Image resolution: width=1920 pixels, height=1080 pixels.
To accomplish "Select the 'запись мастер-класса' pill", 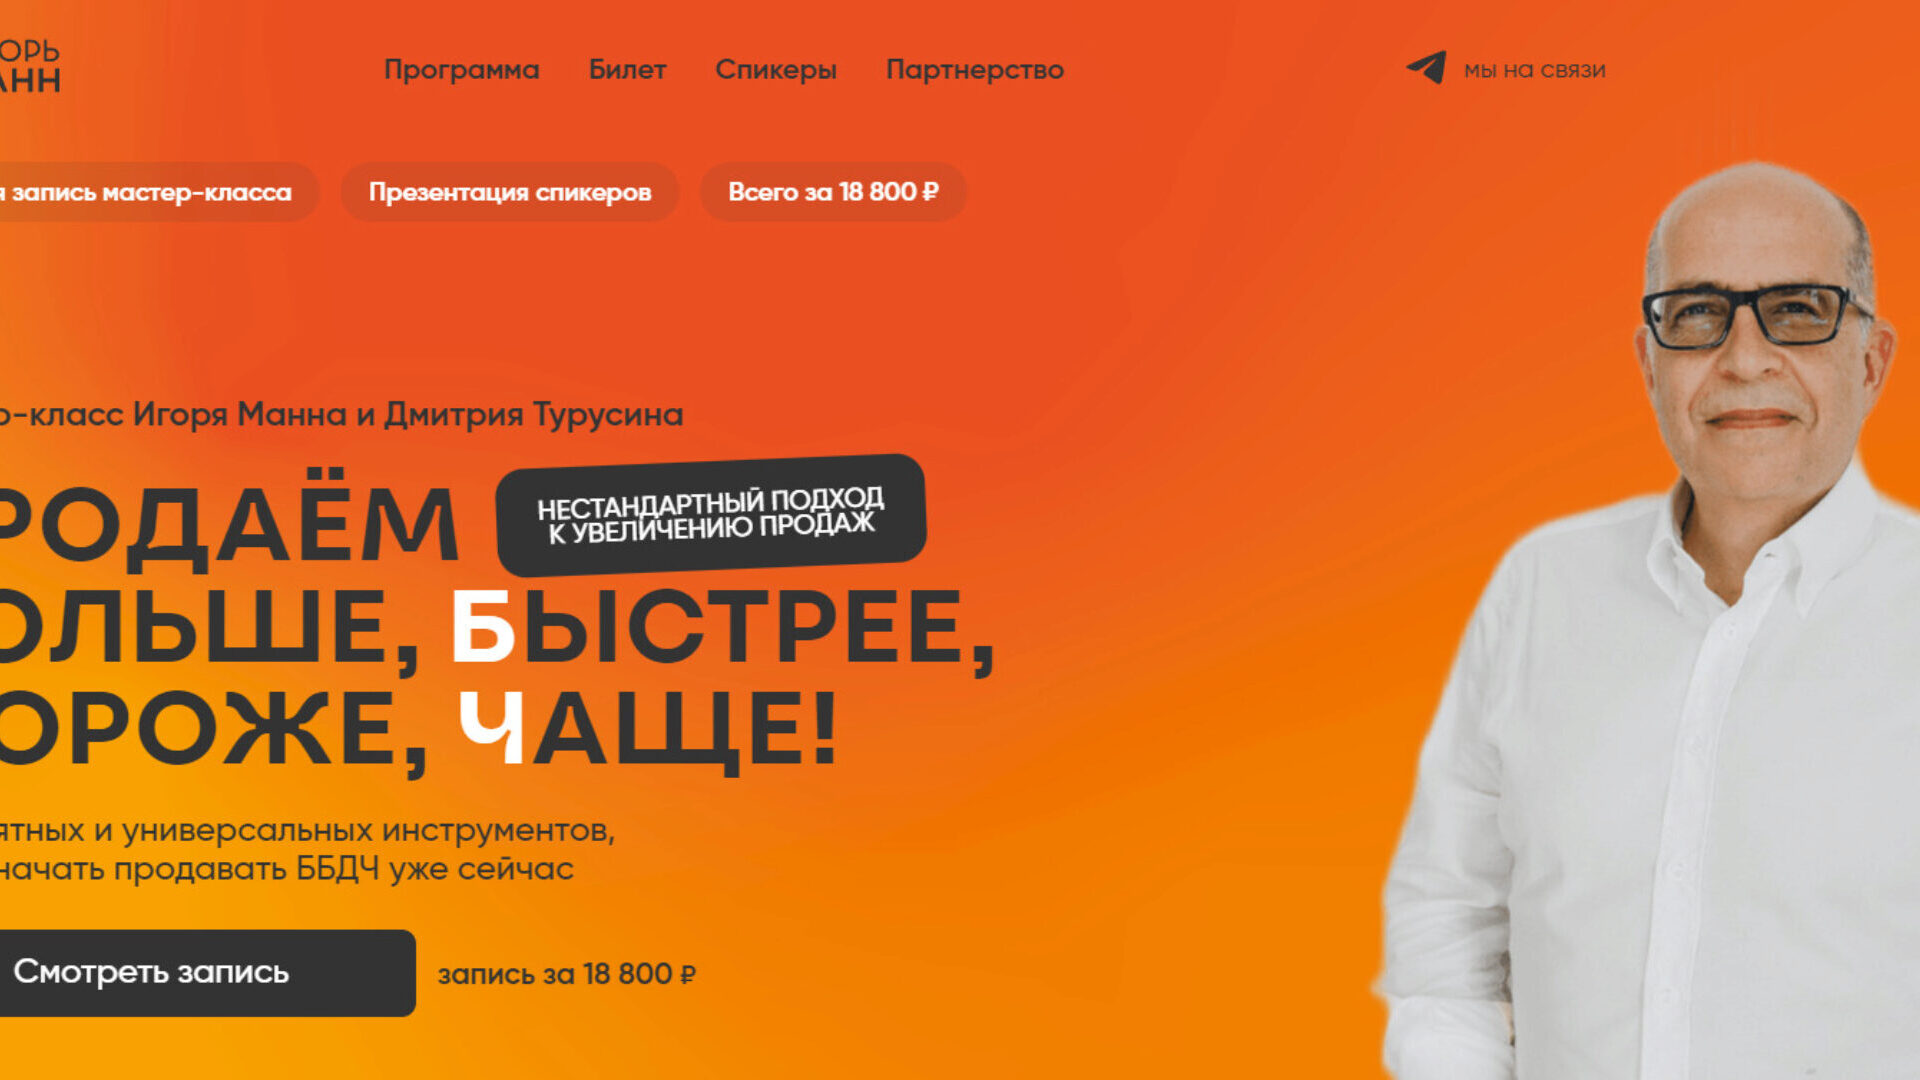I will (150, 192).
